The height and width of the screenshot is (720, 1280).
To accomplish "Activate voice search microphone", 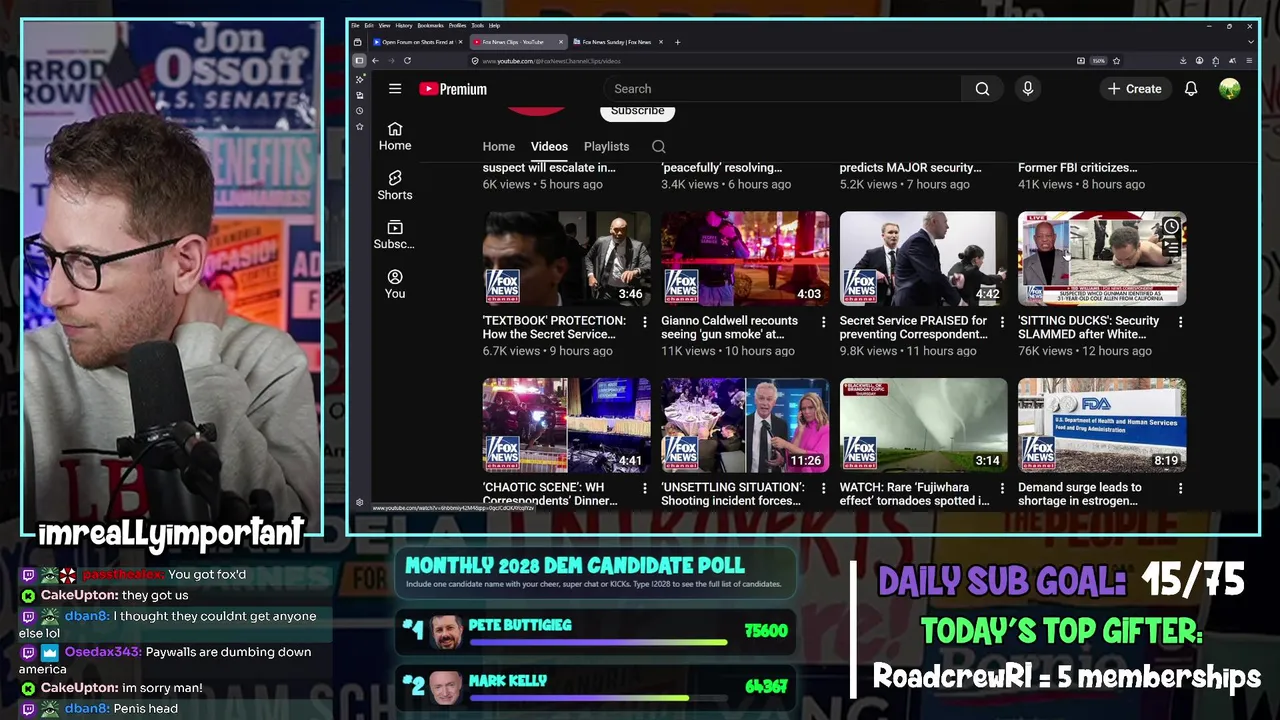I will point(1027,89).
